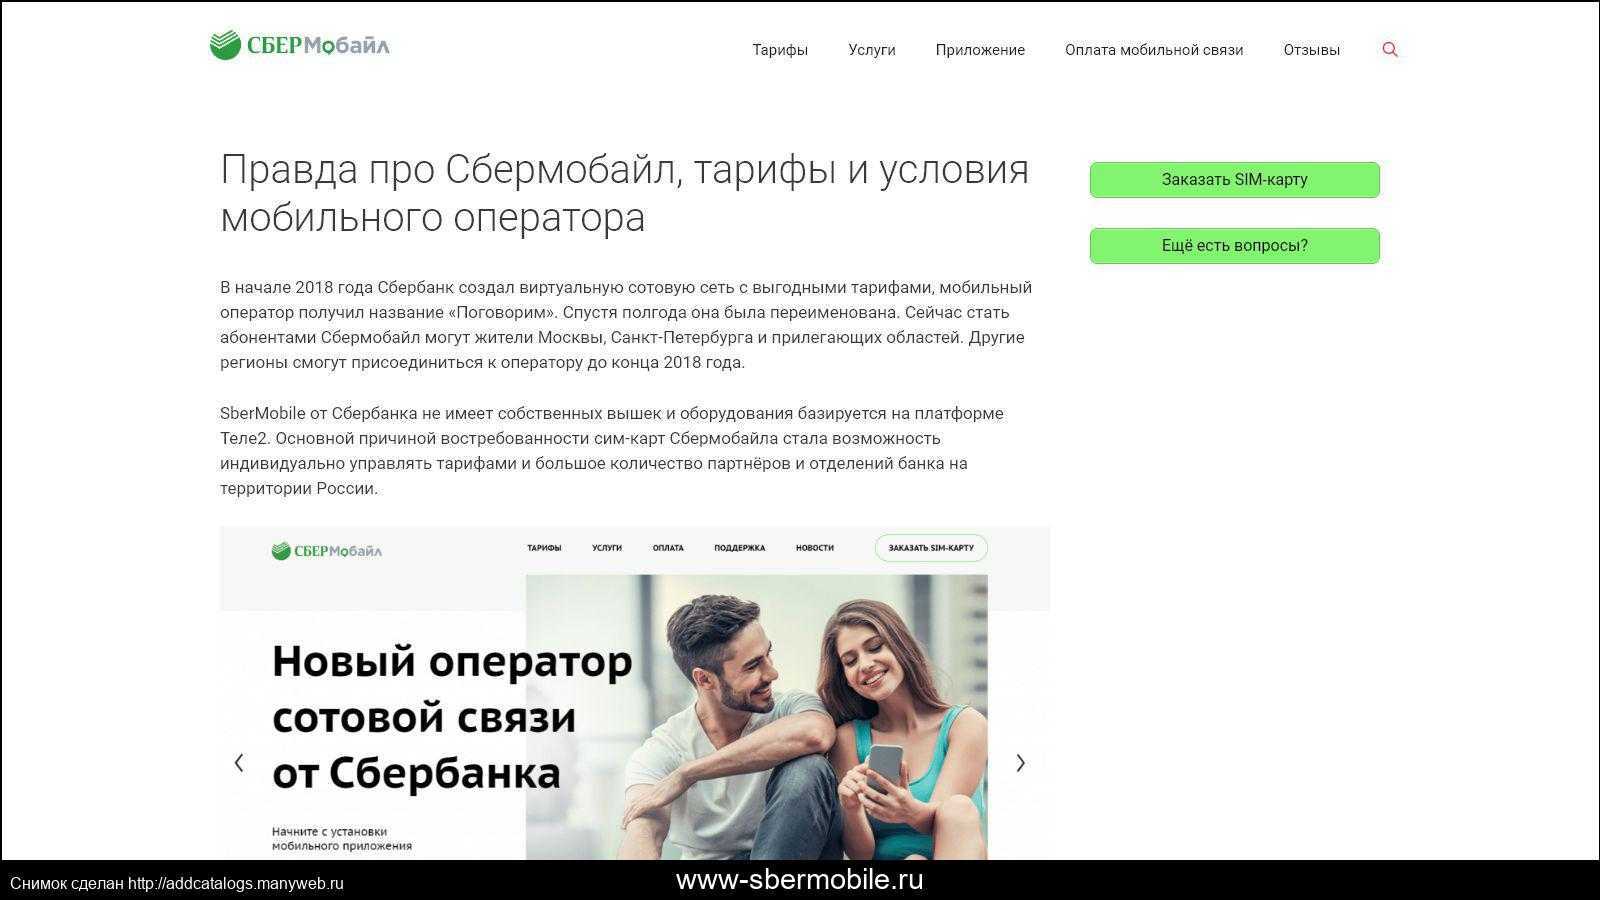Click the photo of the couple with phone

[x=757, y=717]
